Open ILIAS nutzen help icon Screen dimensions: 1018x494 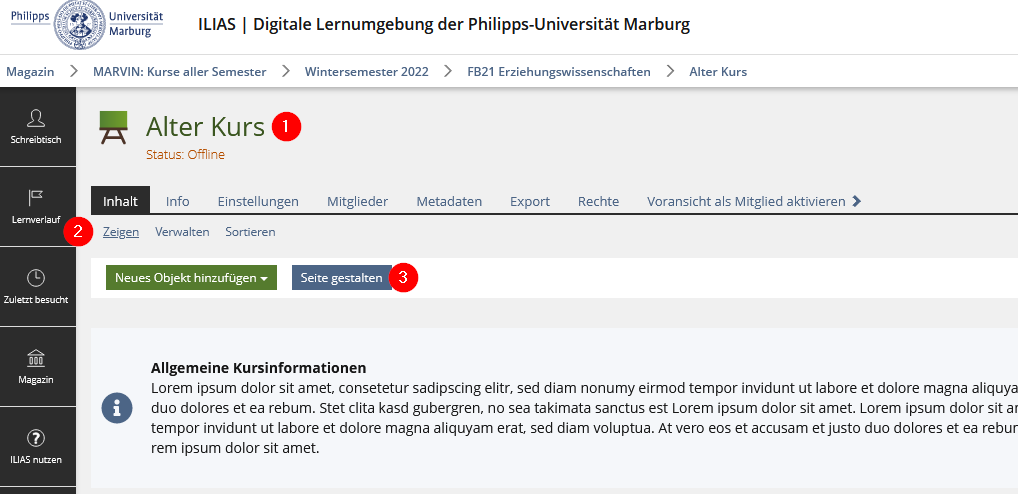tap(36, 438)
